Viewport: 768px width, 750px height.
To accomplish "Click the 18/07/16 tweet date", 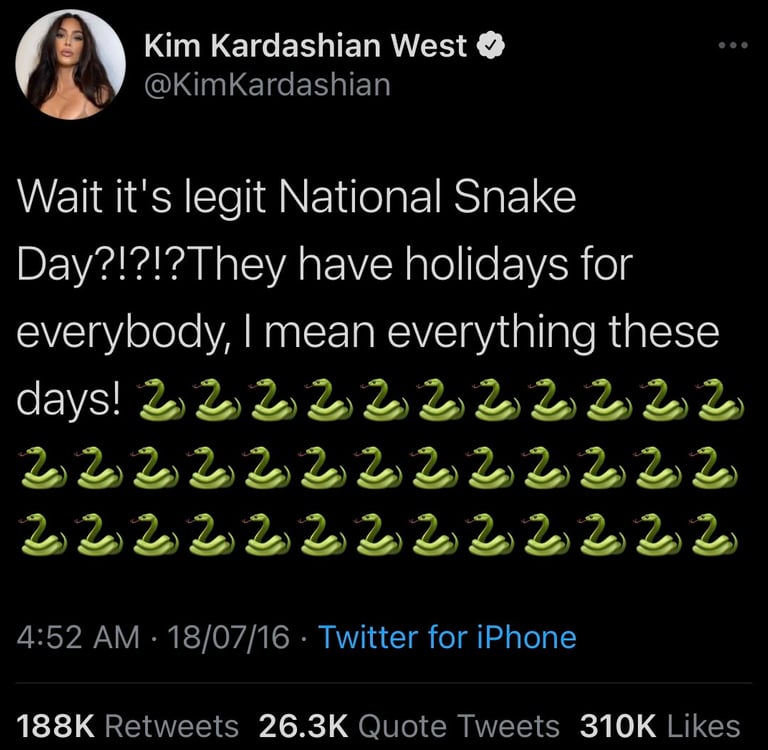I will pyautogui.click(x=229, y=637).
